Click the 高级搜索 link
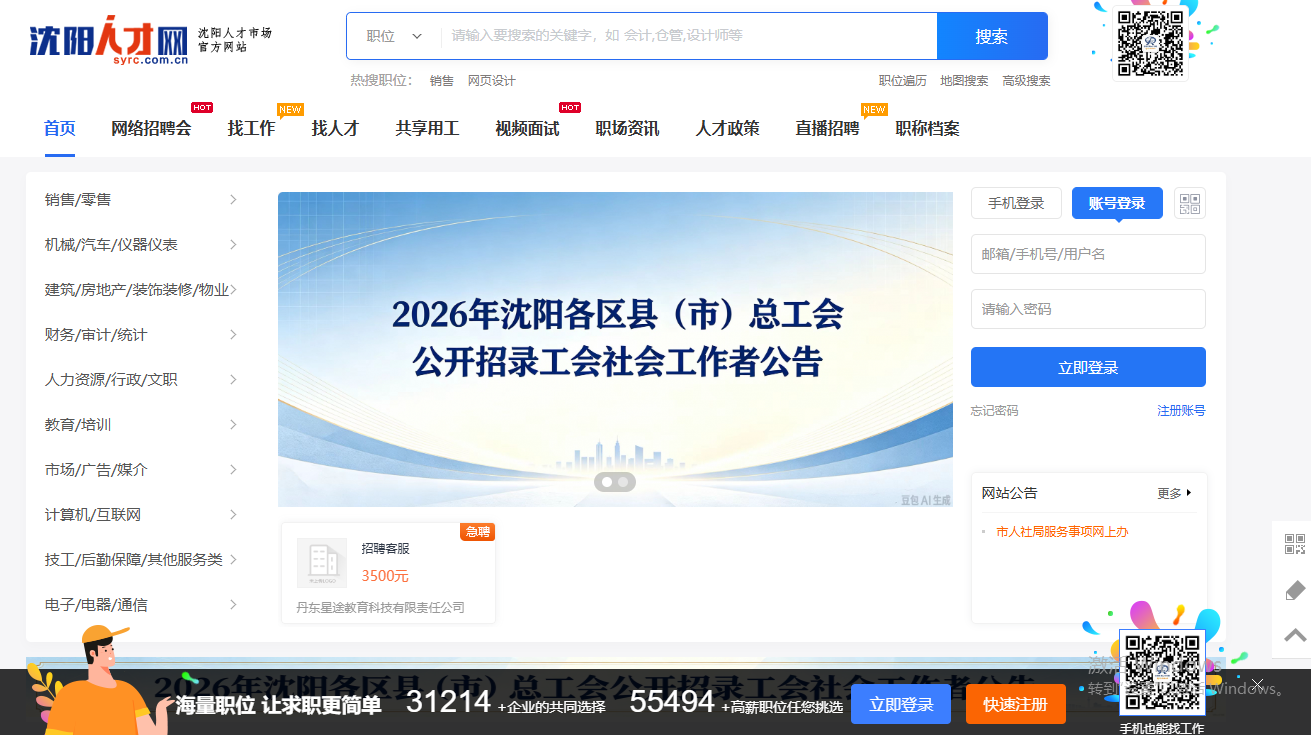Screen dimensions: 1311x735 (1026, 81)
